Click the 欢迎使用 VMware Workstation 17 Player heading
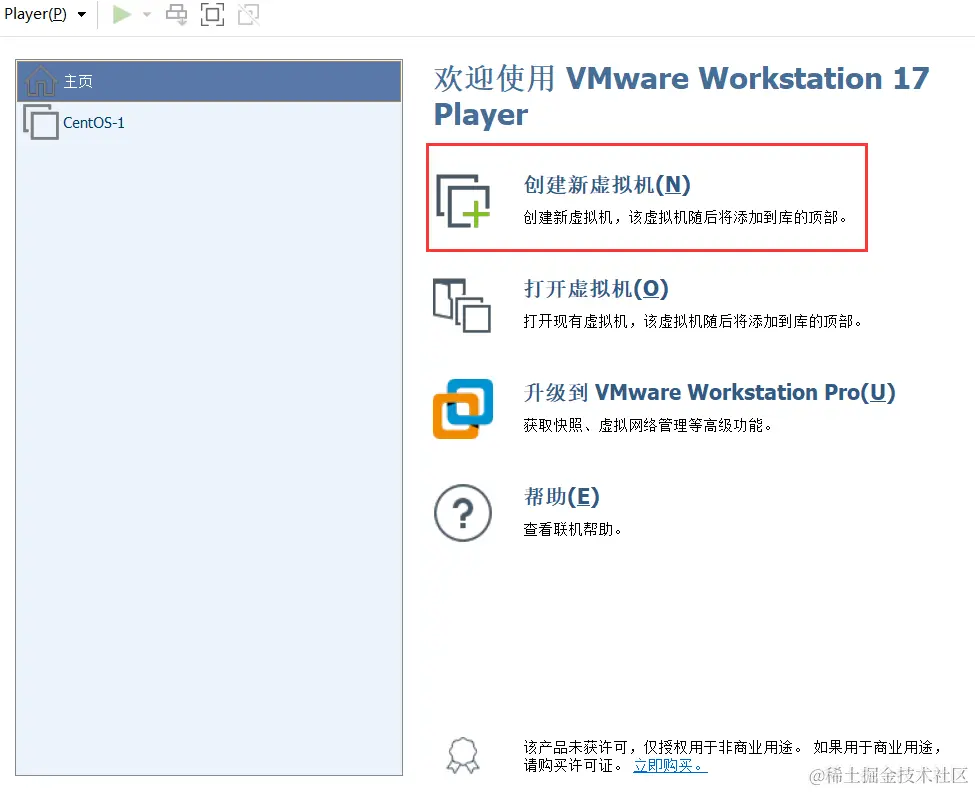This screenshot has width=975, height=792. click(x=682, y=96)
